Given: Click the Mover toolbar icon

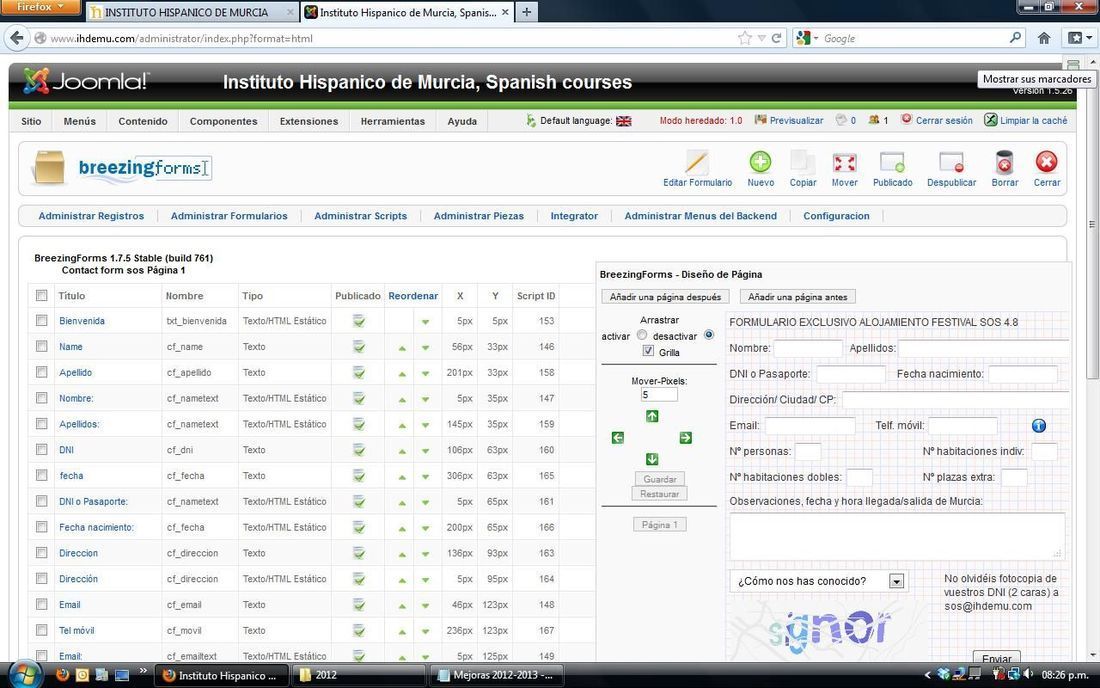Looking at the screenshot, I should pos(845,163).
